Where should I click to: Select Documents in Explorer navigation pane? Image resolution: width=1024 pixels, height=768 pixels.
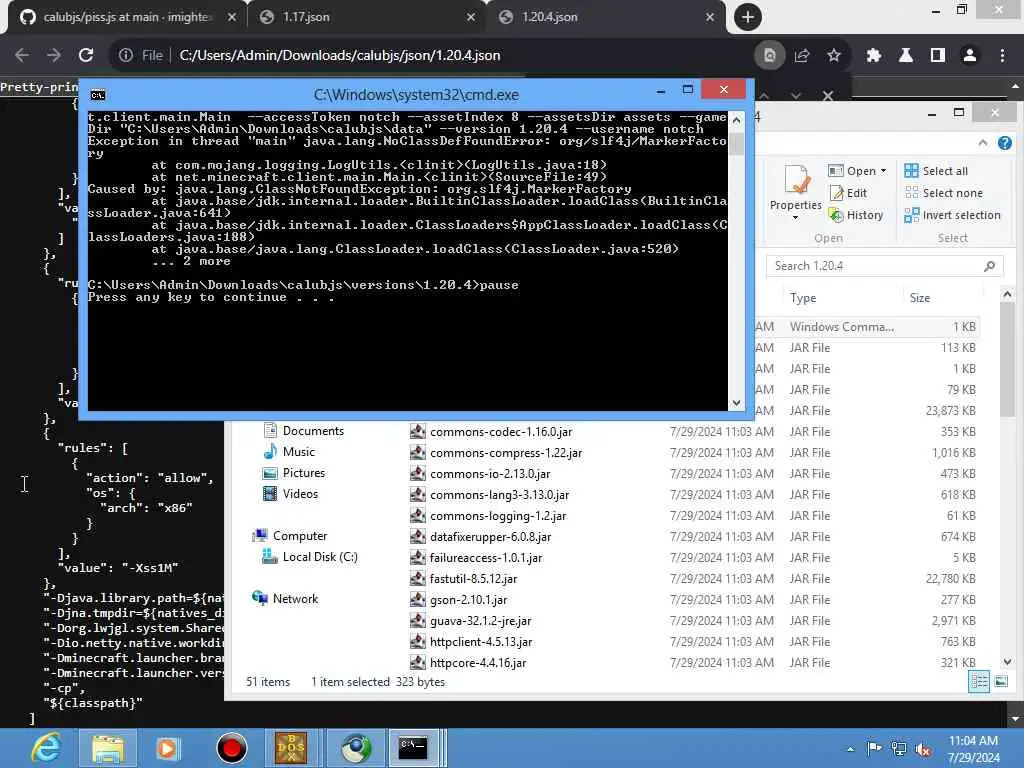point(304,431)
